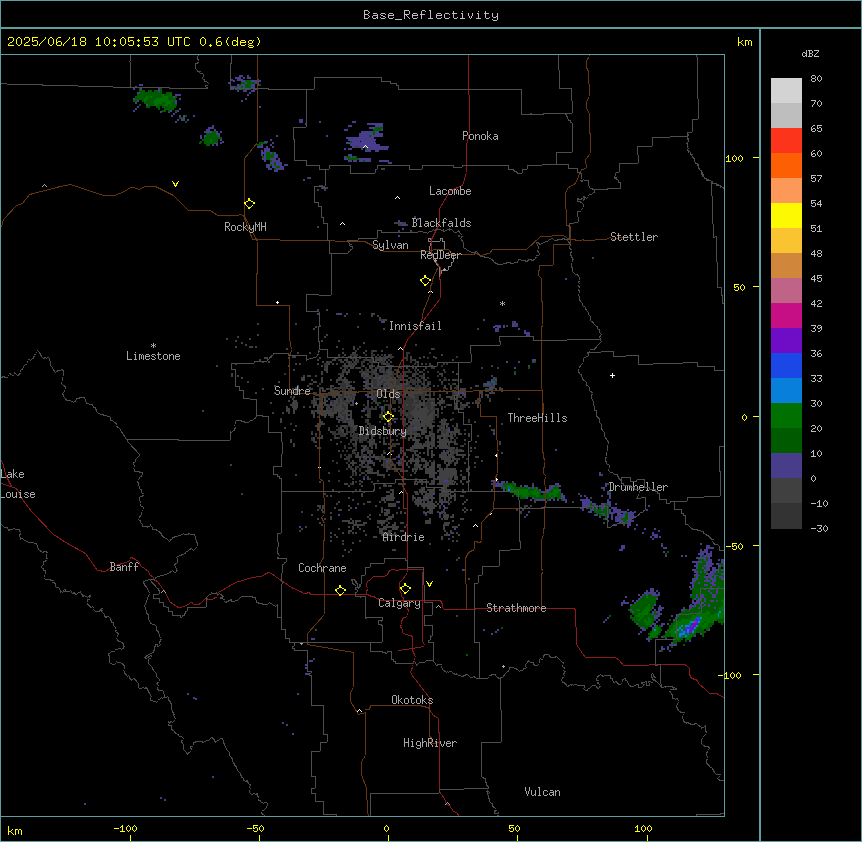Click the yellow diamond marker above RockyMH
862x842 pixels.
[x=249, y=203]
